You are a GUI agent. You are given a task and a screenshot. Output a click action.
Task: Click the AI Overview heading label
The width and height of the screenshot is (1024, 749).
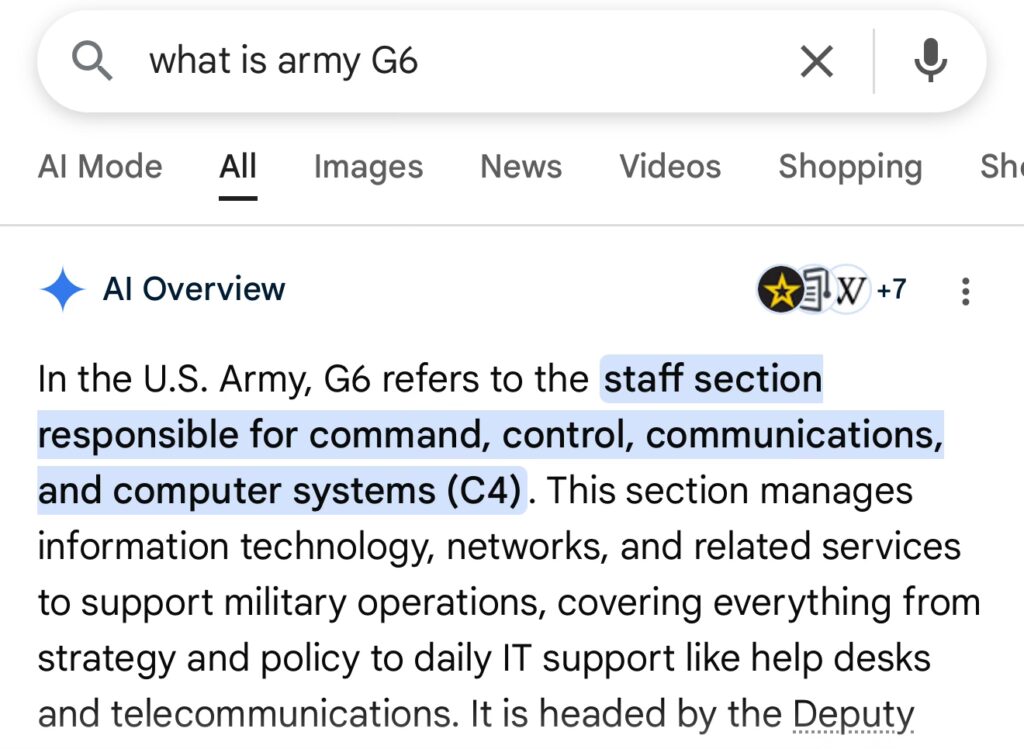[x=194, y=290]
